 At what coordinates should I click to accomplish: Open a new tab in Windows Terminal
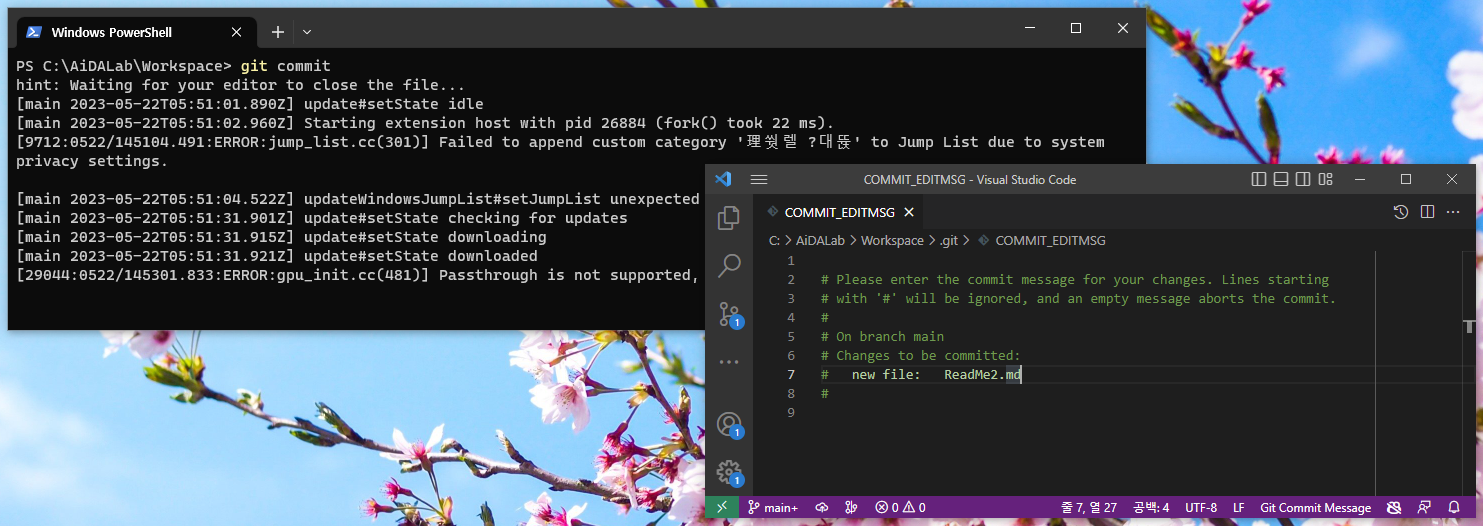tap(278, 32)
